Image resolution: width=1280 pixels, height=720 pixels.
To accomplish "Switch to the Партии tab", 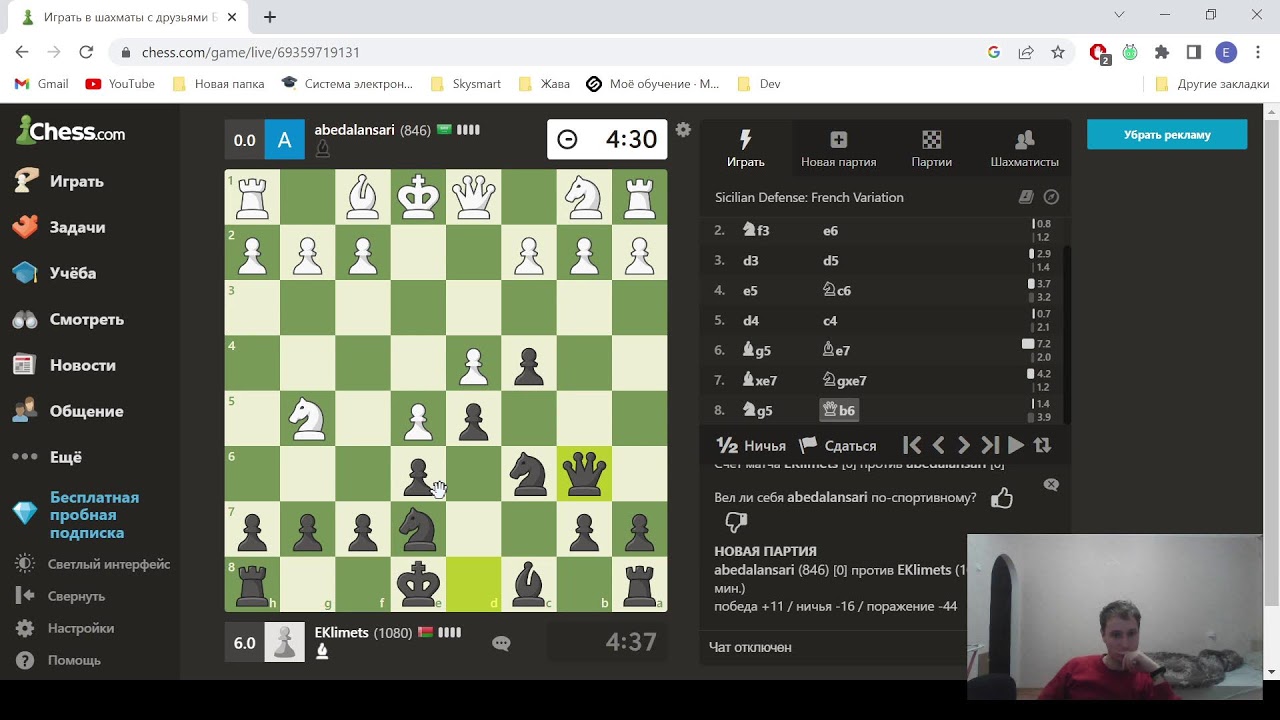I will click(x=931, y=148).
